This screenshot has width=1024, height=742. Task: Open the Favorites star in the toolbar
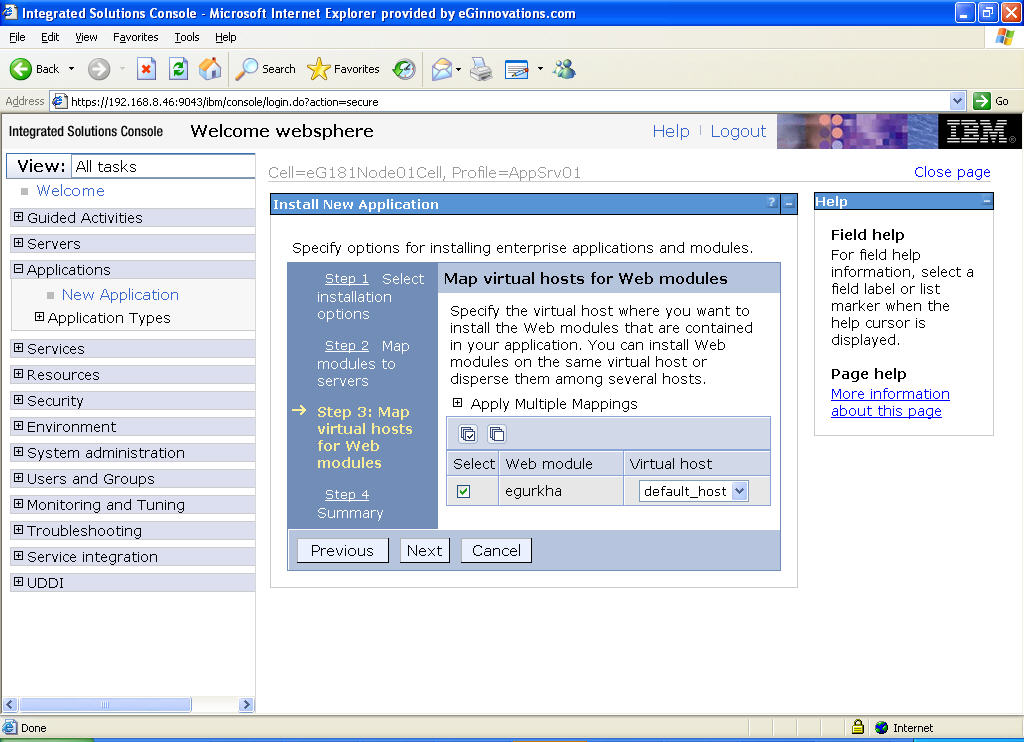[319, 69]
